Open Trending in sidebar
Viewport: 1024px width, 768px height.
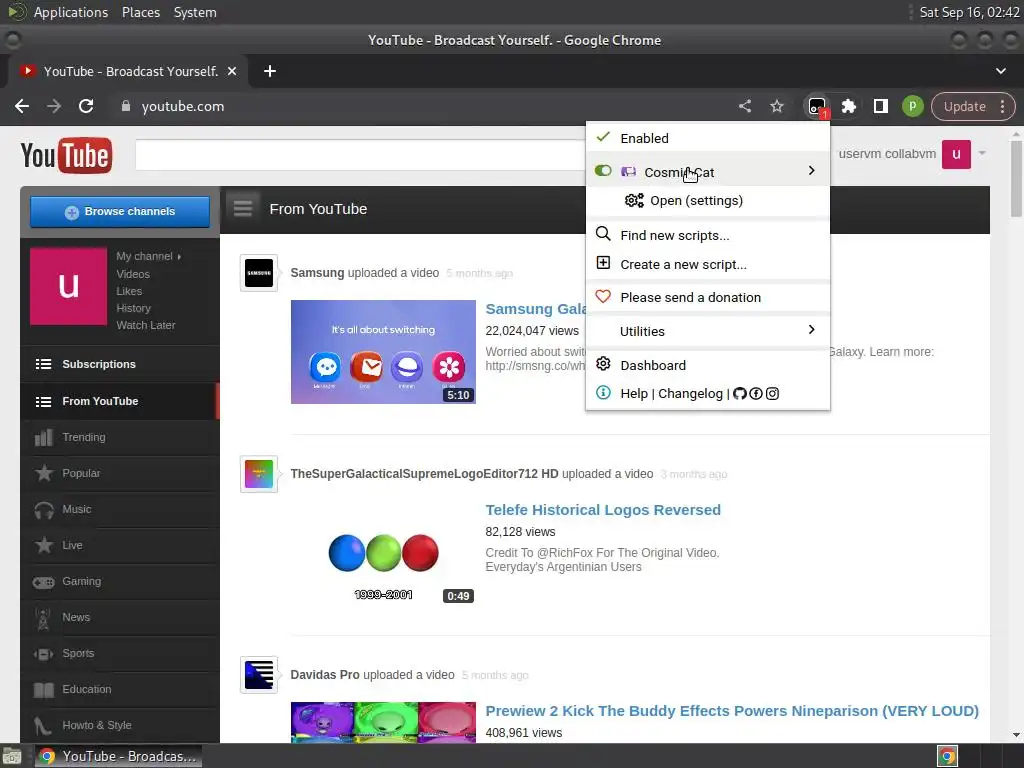[x=120, y=437]
